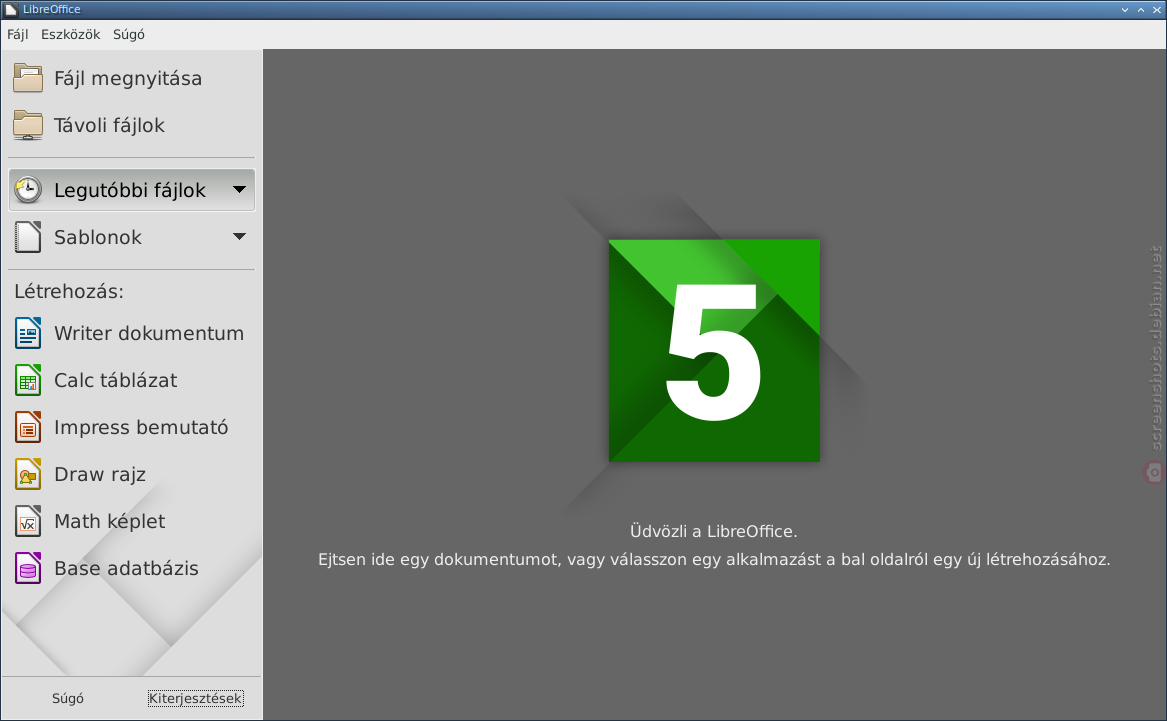Create a new Calc táblázat

(x=115, y=380)
